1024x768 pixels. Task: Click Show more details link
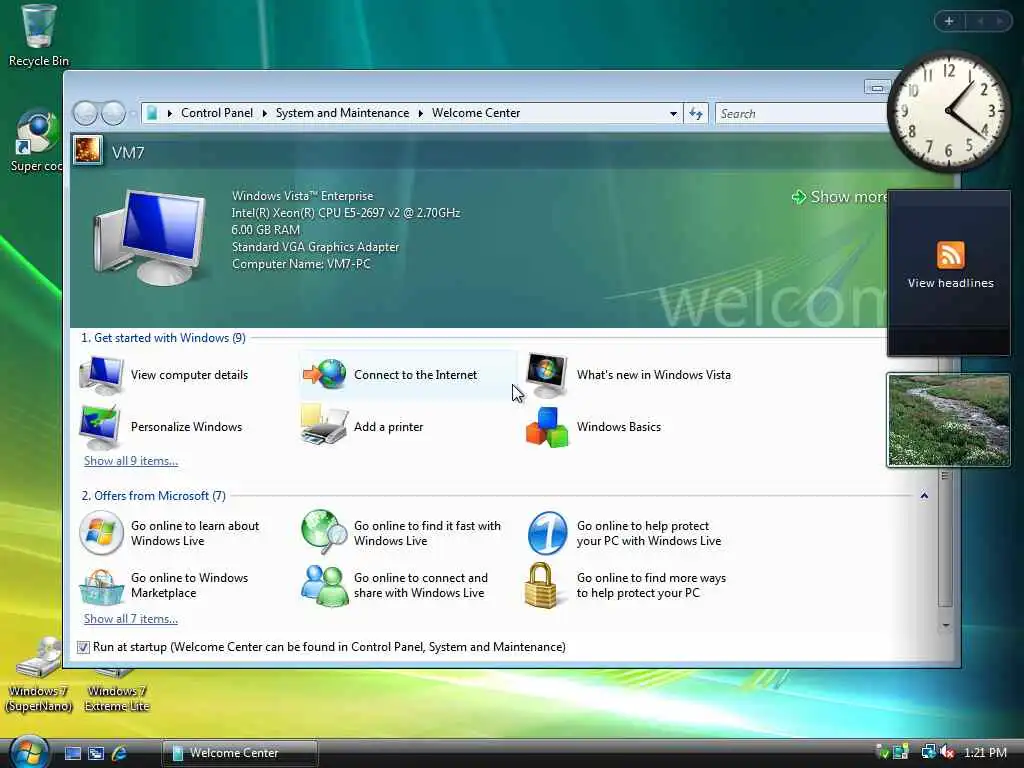tap(839, 197)
